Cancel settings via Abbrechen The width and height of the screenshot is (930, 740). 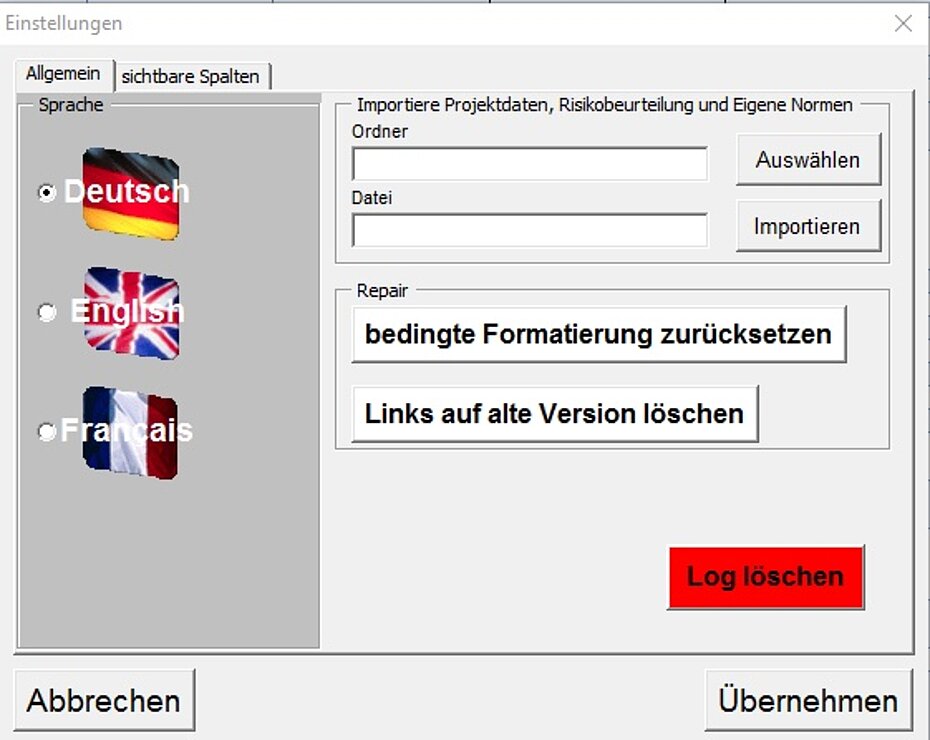104,699
